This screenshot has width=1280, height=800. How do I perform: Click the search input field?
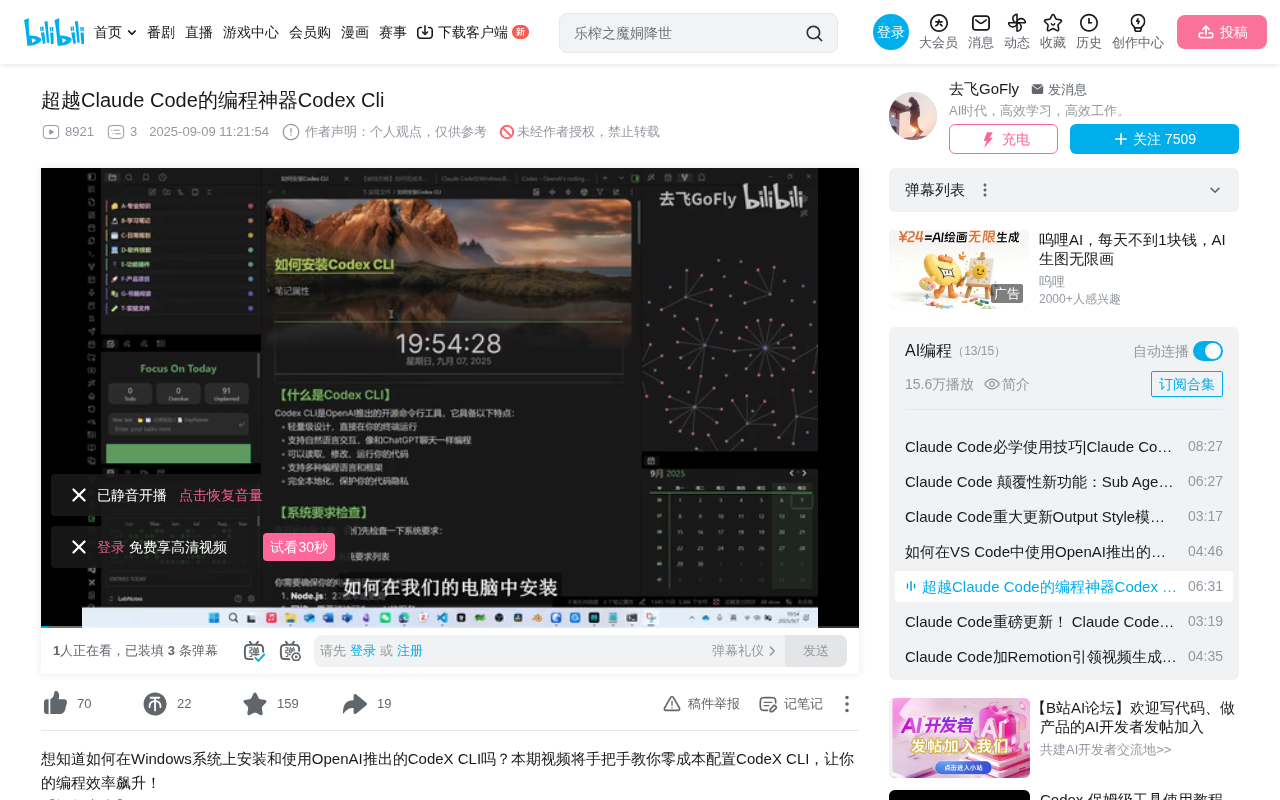[x=686, y=33]
